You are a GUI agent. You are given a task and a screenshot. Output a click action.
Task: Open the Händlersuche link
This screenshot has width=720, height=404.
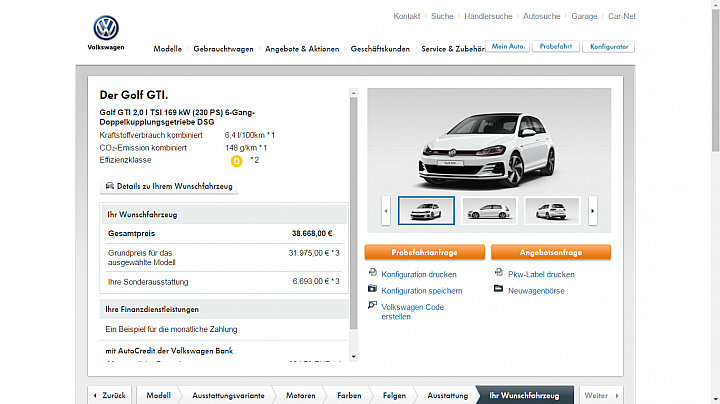click(488, 16)
